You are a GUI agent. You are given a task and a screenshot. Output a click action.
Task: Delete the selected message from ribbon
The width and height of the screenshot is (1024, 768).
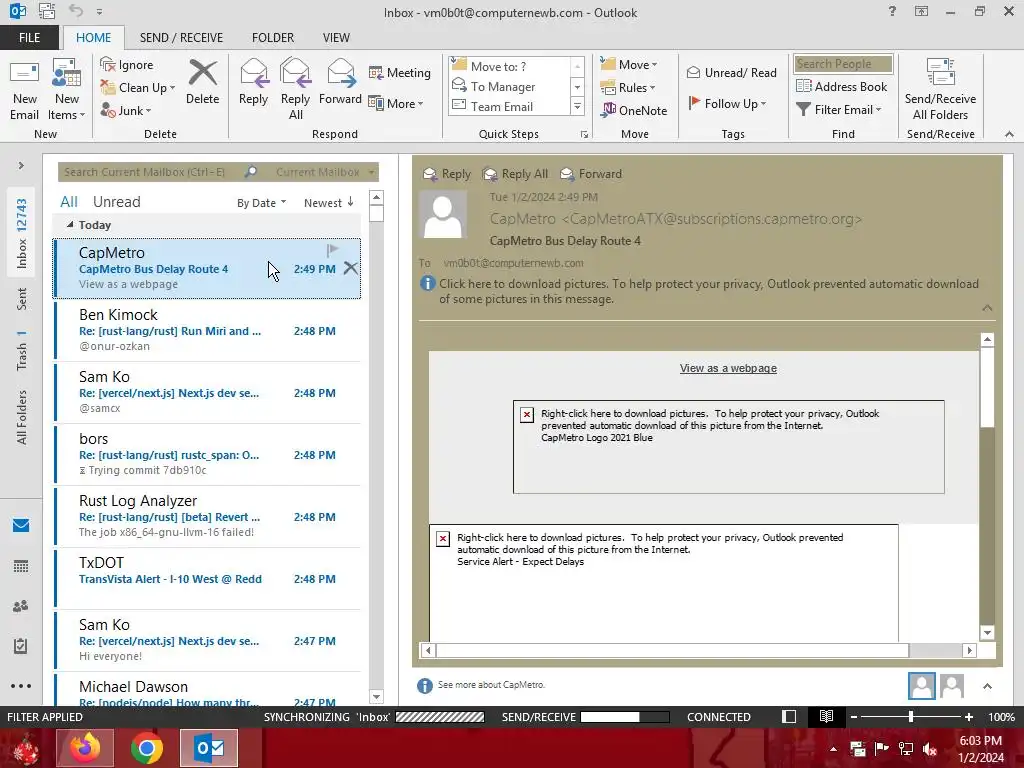tap(202, 82)
